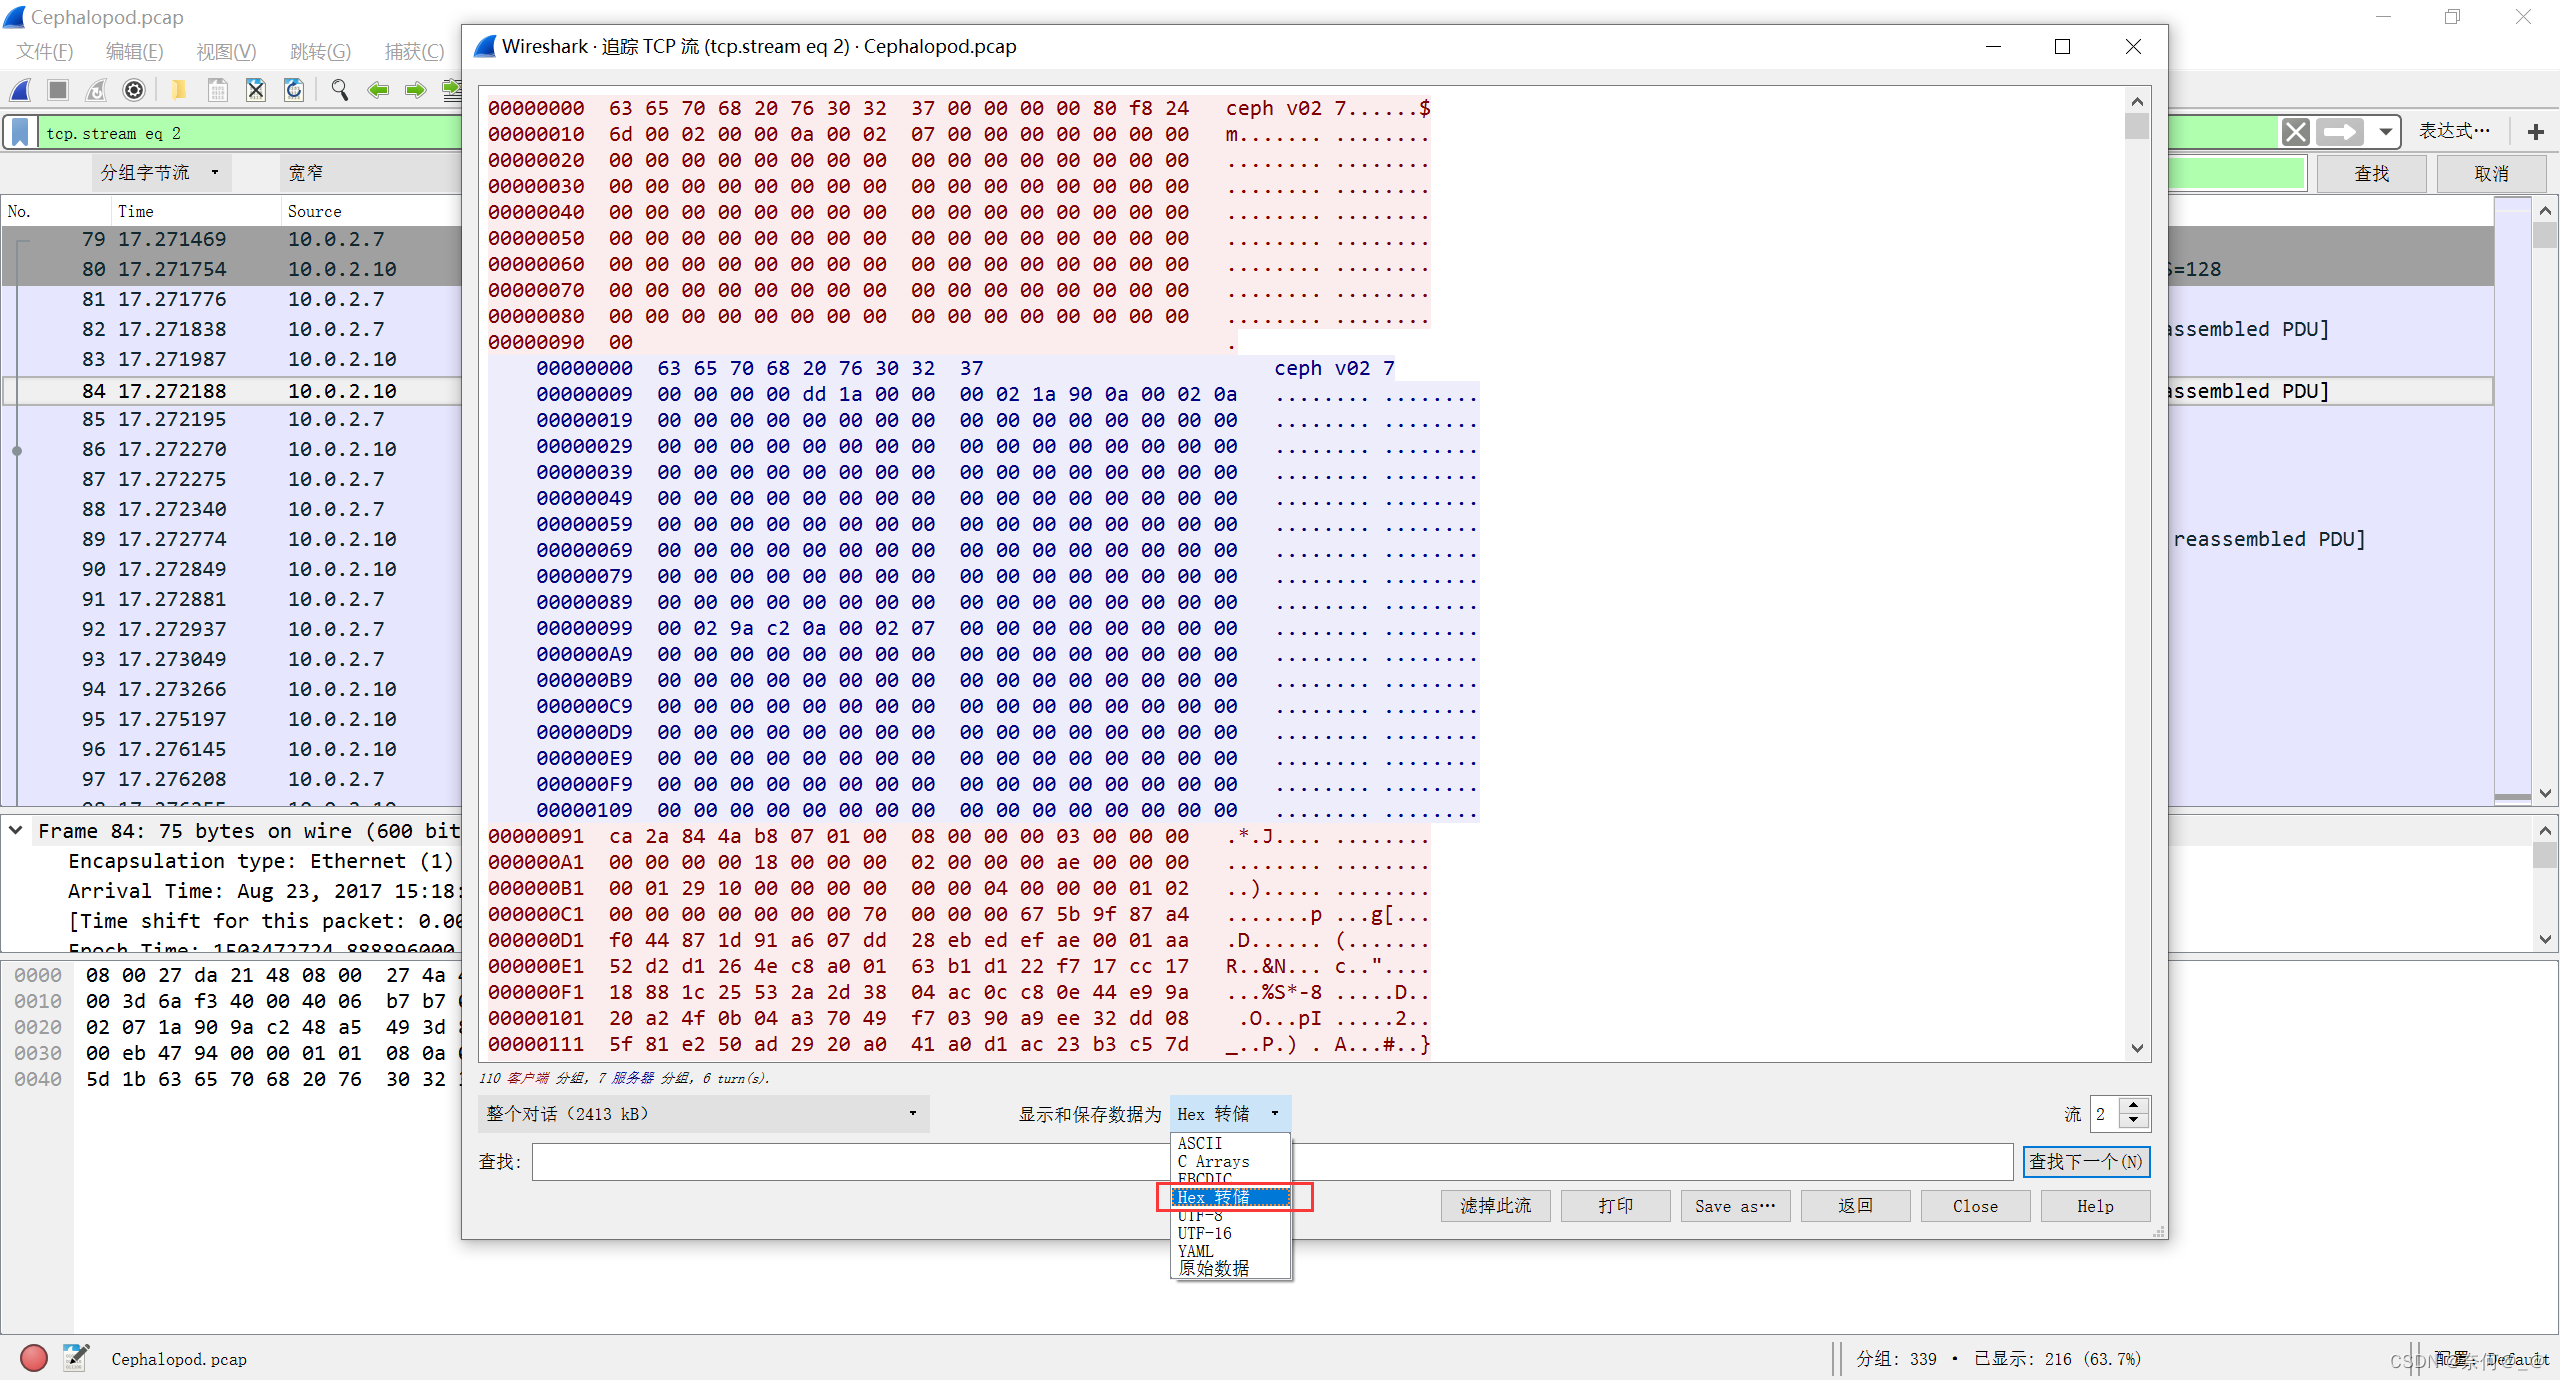
Task: Open the display filter history dropdown arrow
Action: coord(2386,132)
